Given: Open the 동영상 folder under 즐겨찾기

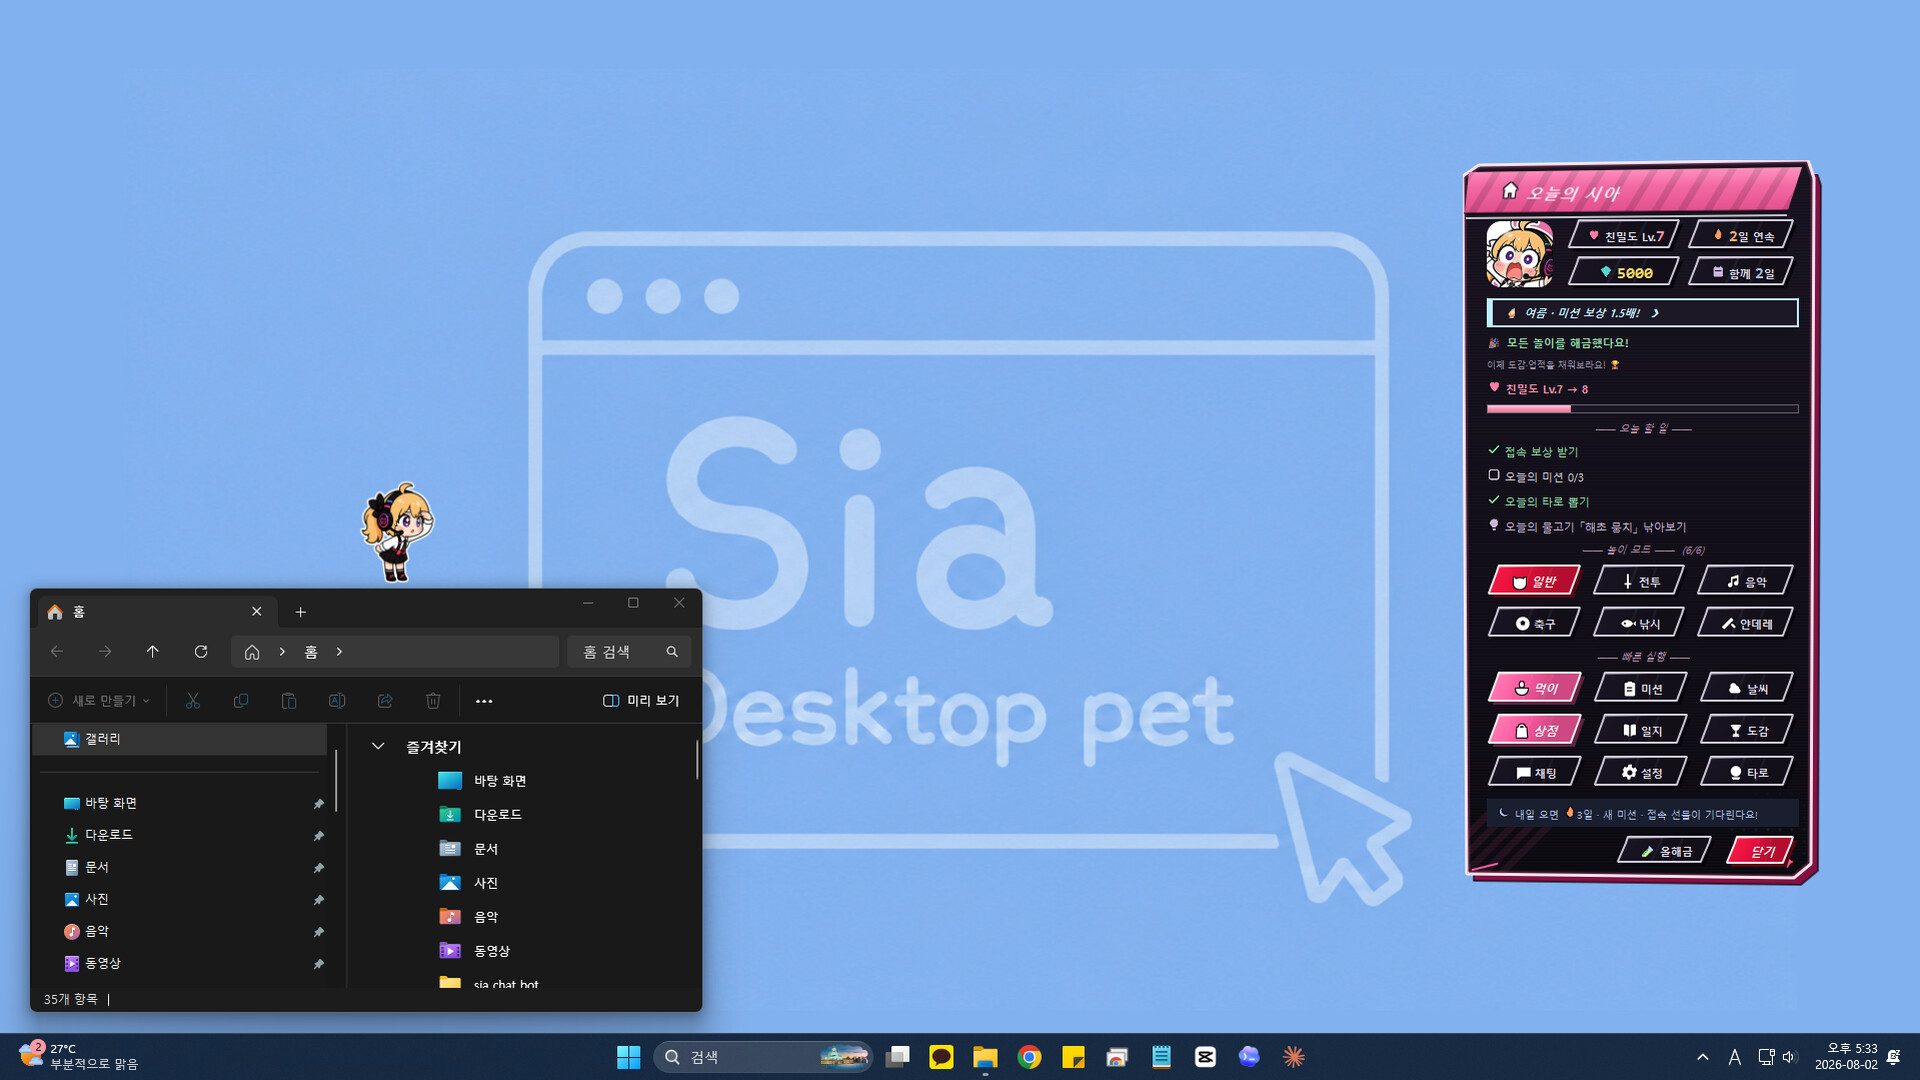Looking at the screenshot, I should (x=474, y=951).
